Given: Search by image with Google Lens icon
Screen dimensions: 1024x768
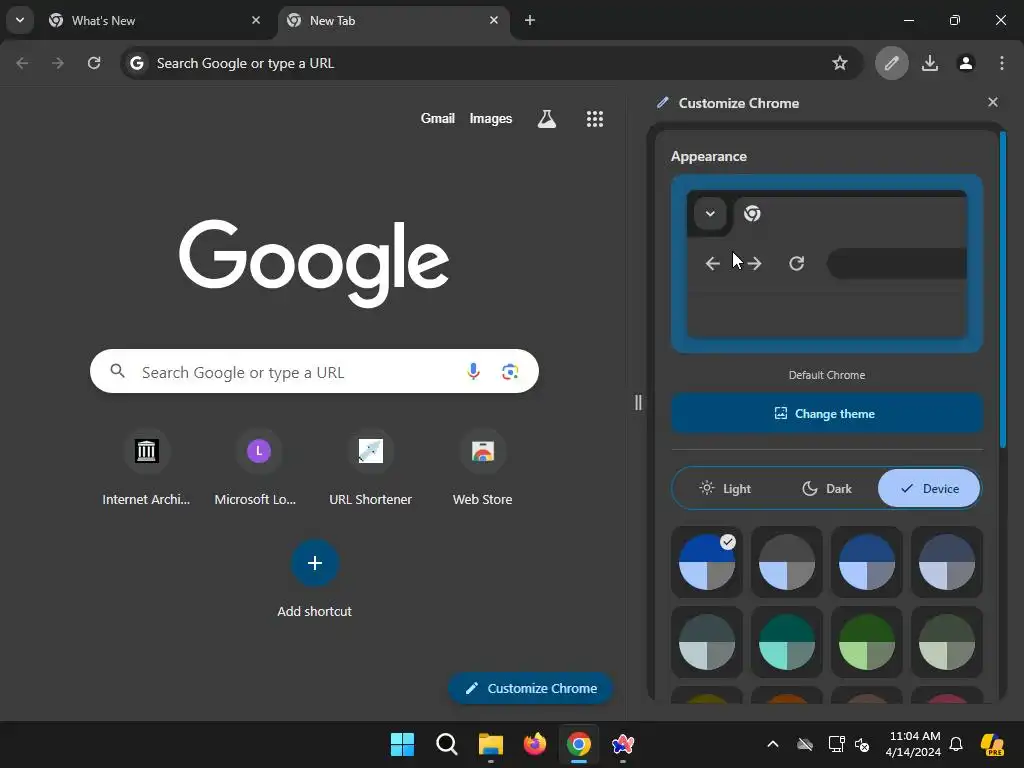Looking at the screenshot, I should (x=510, y=372).
